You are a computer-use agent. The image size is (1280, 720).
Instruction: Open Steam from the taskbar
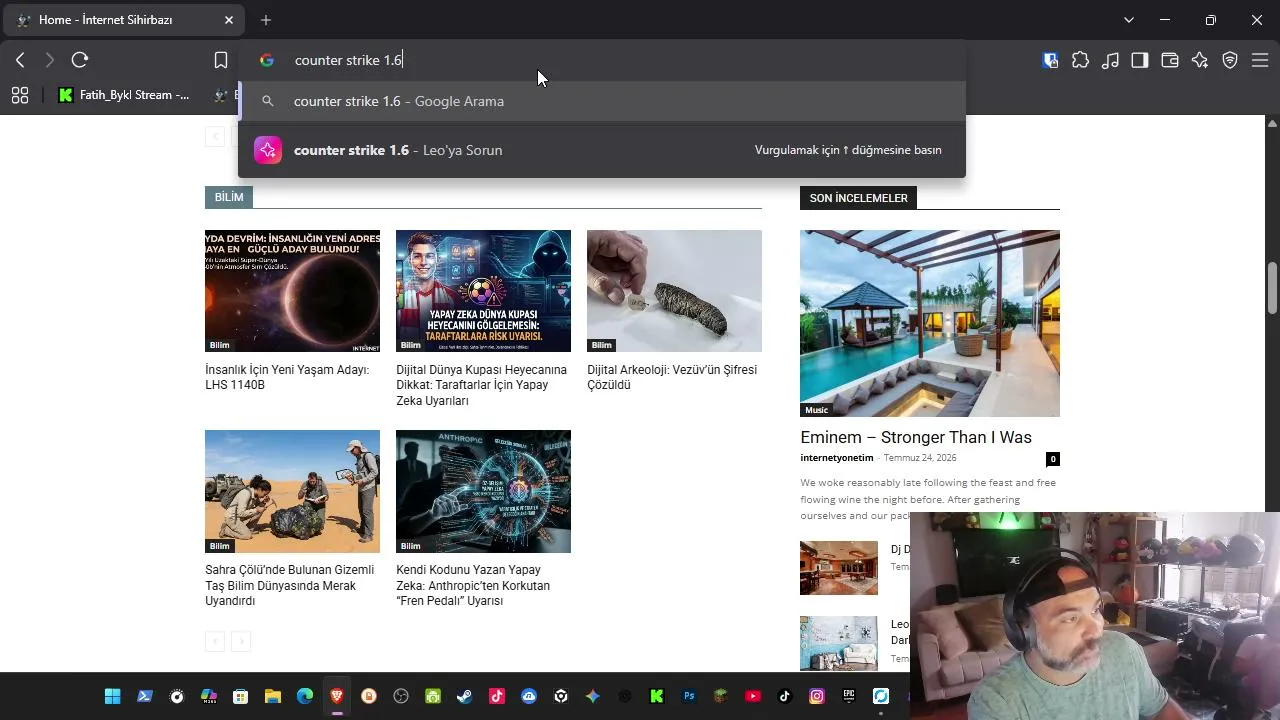pos(465,696)
